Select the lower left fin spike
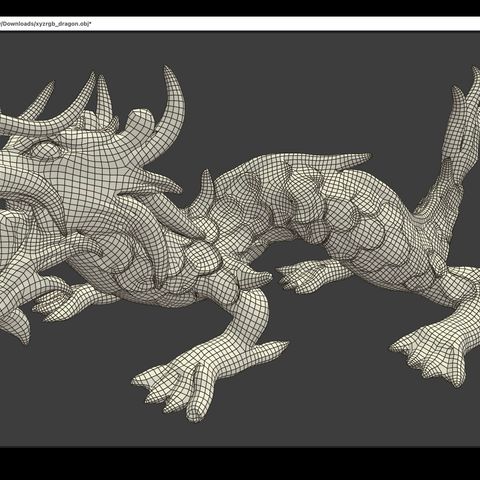This screenshot has height=480, width=480. 18,323
